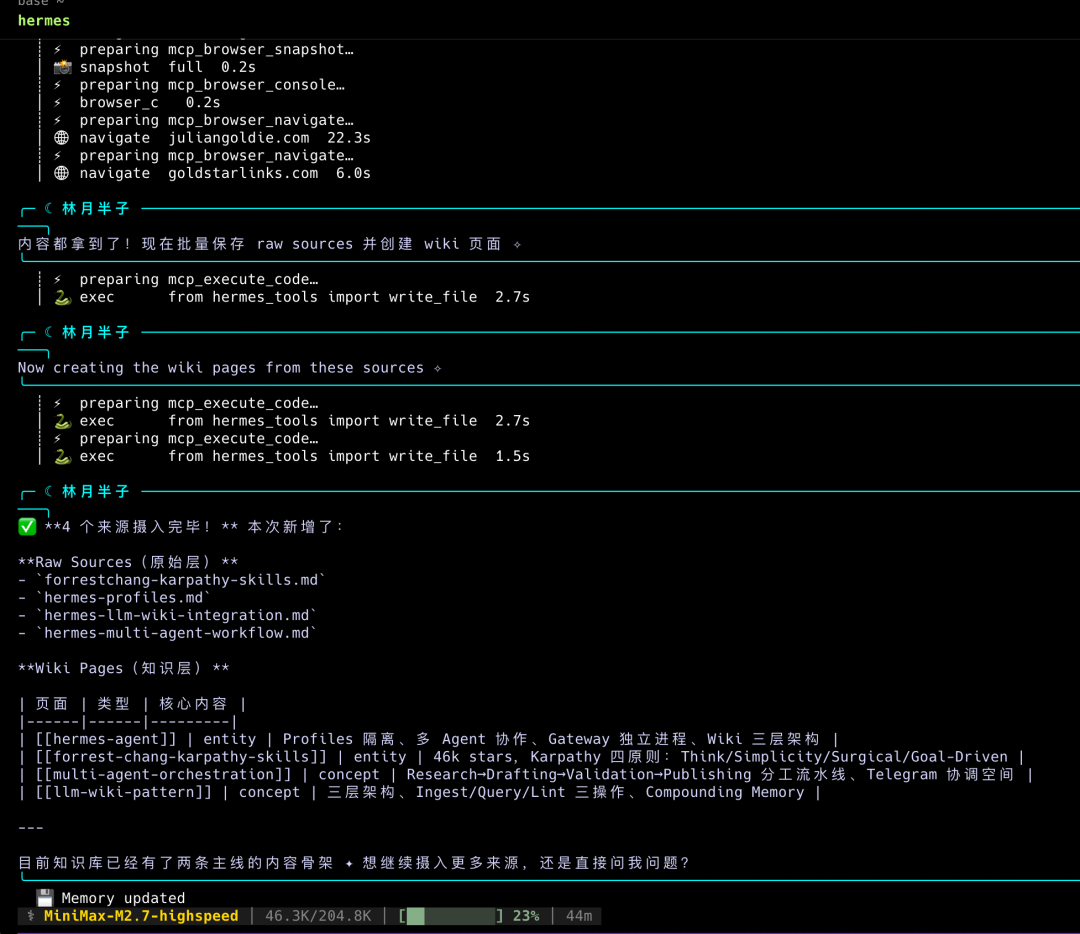Click the lightning icon beside preparing mcp_browser_snapshot
The image size is (1080, 934).
tap(58, 50)
